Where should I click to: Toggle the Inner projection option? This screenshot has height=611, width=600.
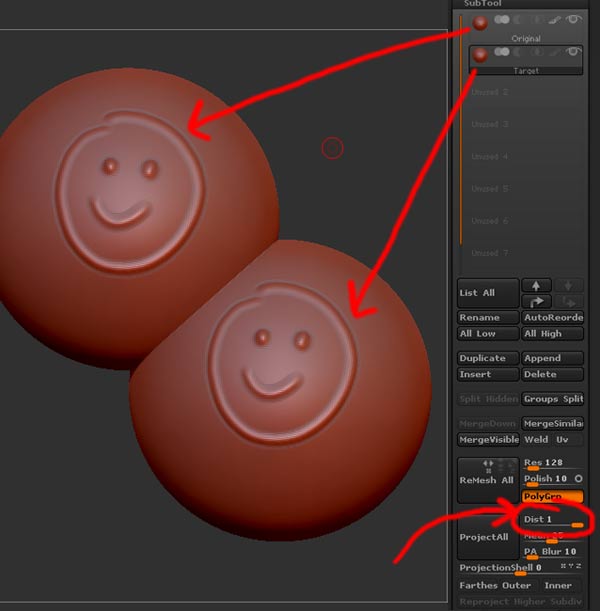coord(558,586)
